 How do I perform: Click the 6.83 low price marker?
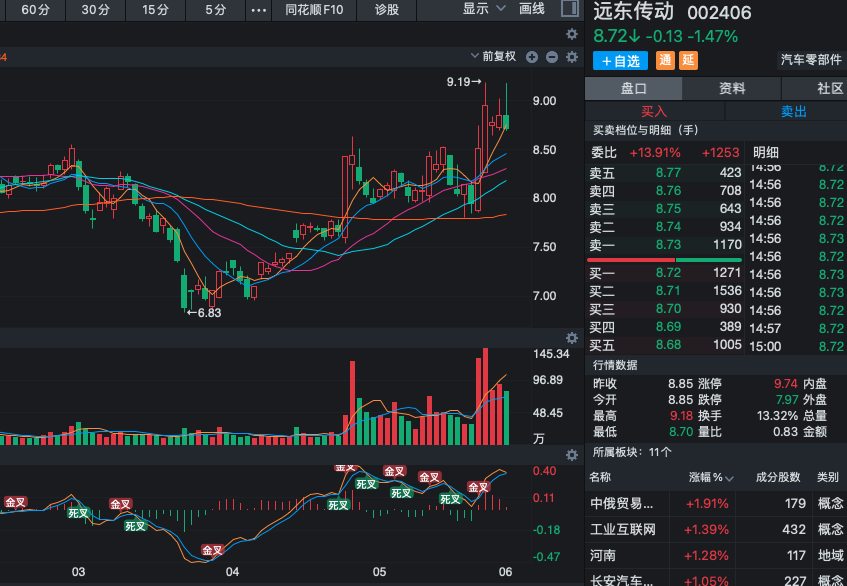click(204, 313)
